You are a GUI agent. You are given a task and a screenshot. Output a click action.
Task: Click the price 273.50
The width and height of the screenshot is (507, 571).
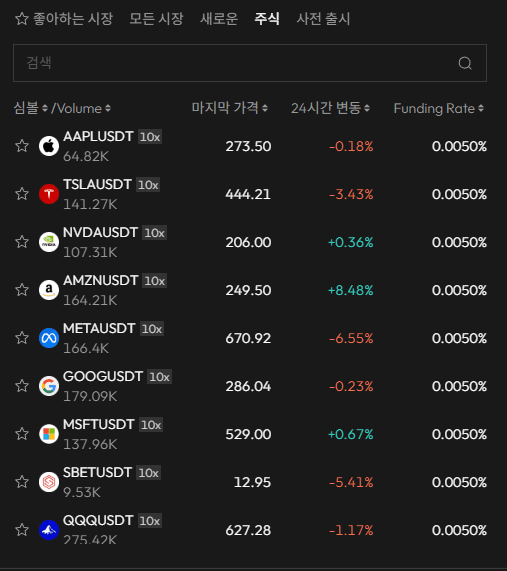[248, 146]
